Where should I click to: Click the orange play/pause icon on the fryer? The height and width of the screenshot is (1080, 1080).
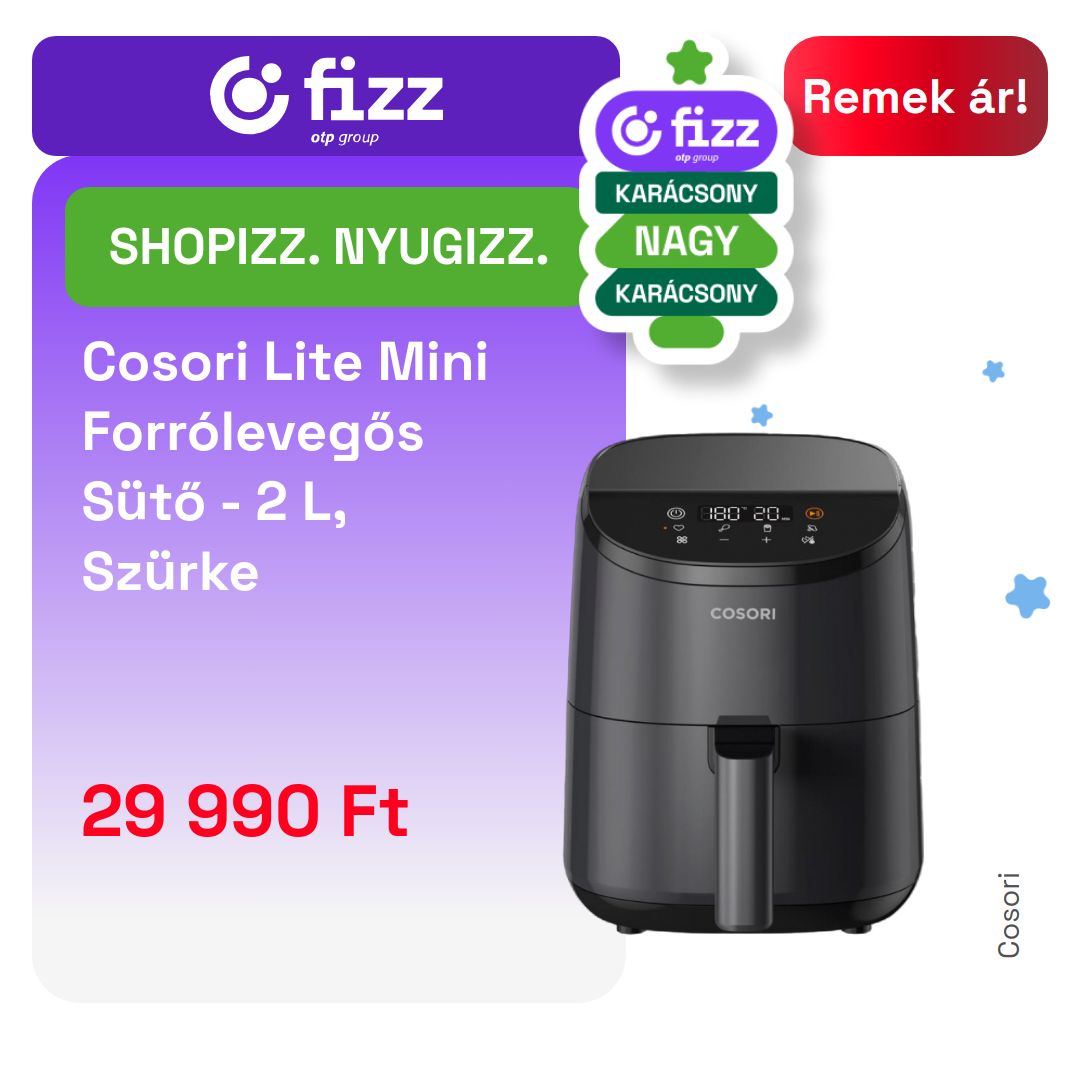click(814, 513)
